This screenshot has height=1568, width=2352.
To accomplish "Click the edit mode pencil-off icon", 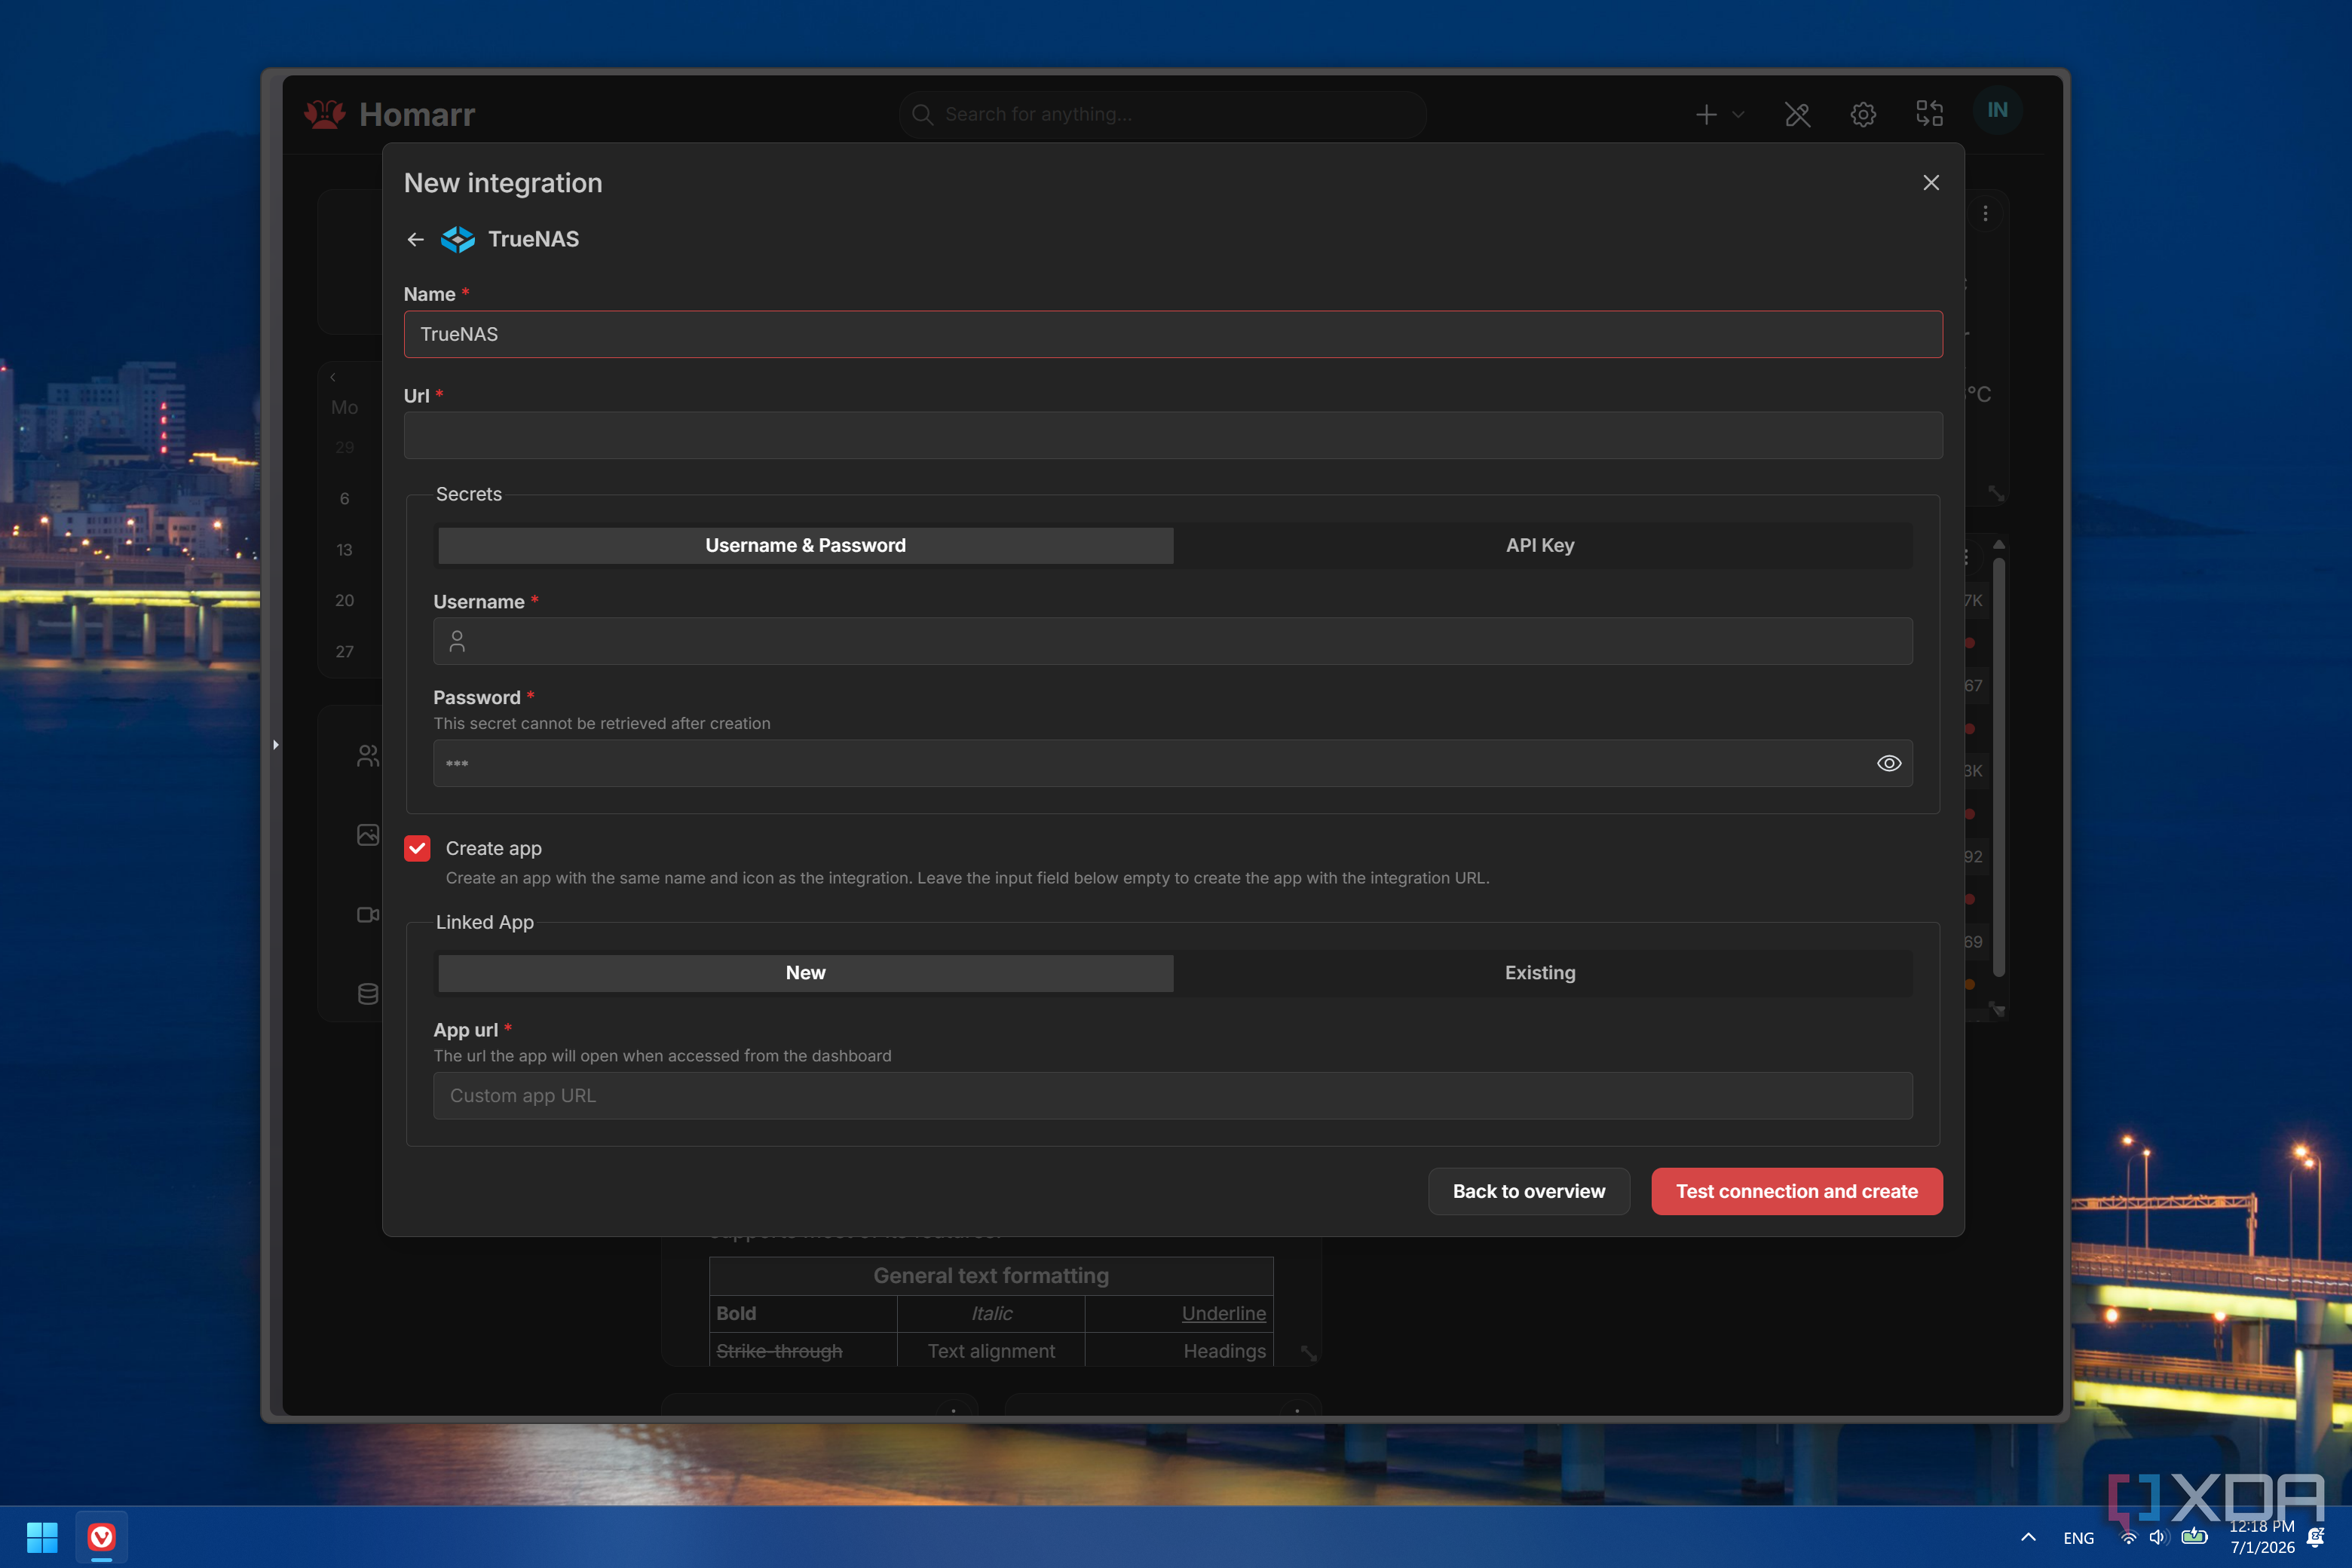I will point(1797,114).
